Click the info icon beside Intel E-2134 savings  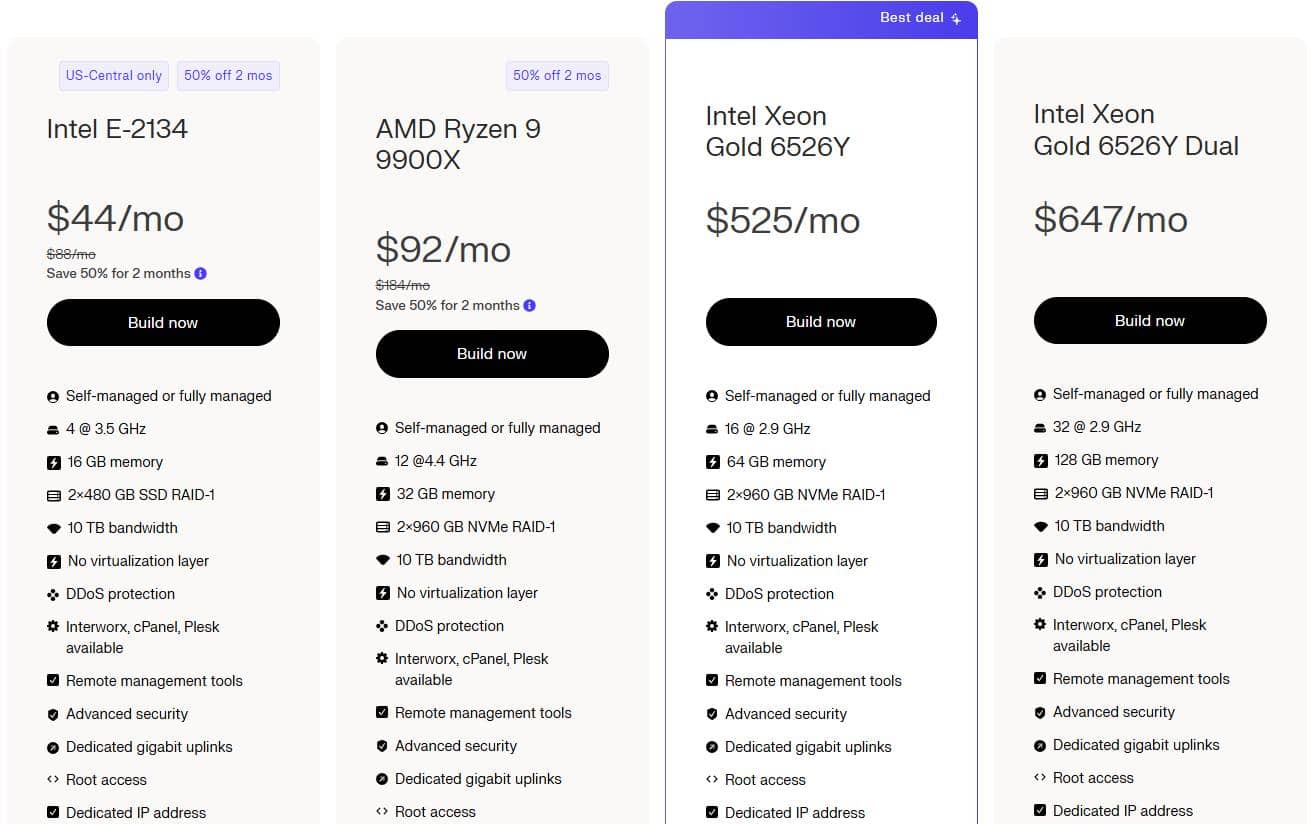[201, 274]
